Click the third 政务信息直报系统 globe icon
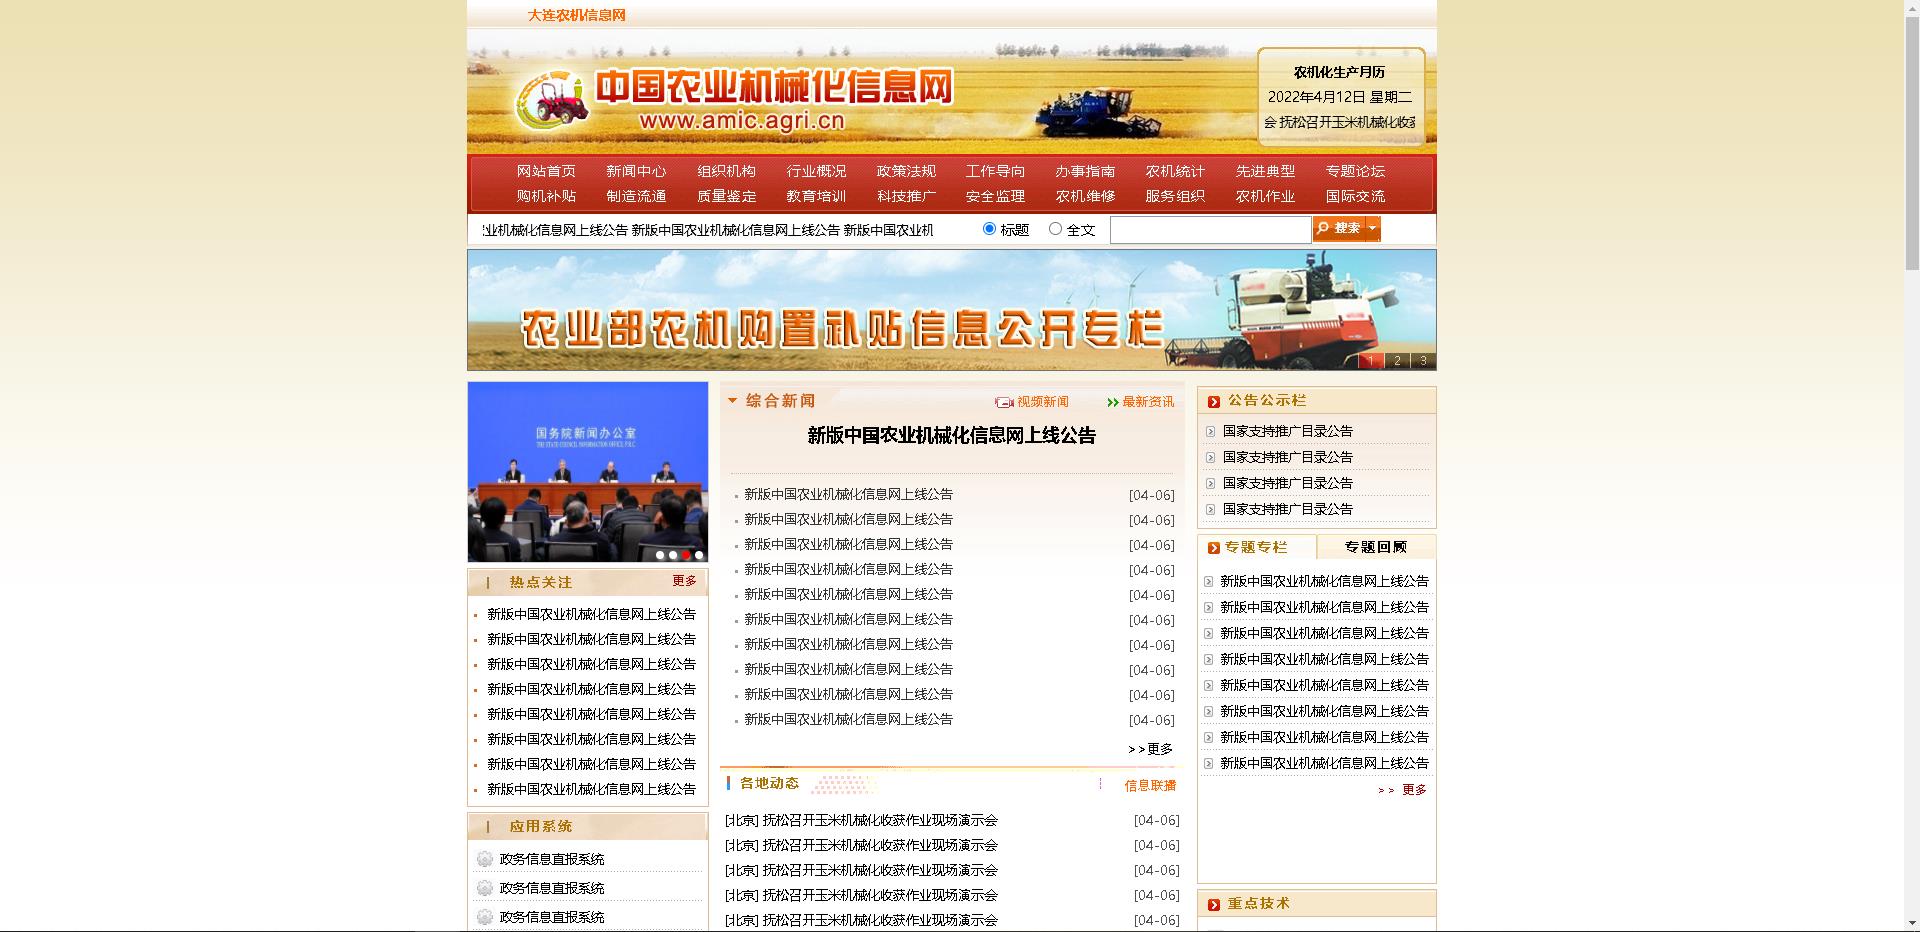 [x=485, y=917]
